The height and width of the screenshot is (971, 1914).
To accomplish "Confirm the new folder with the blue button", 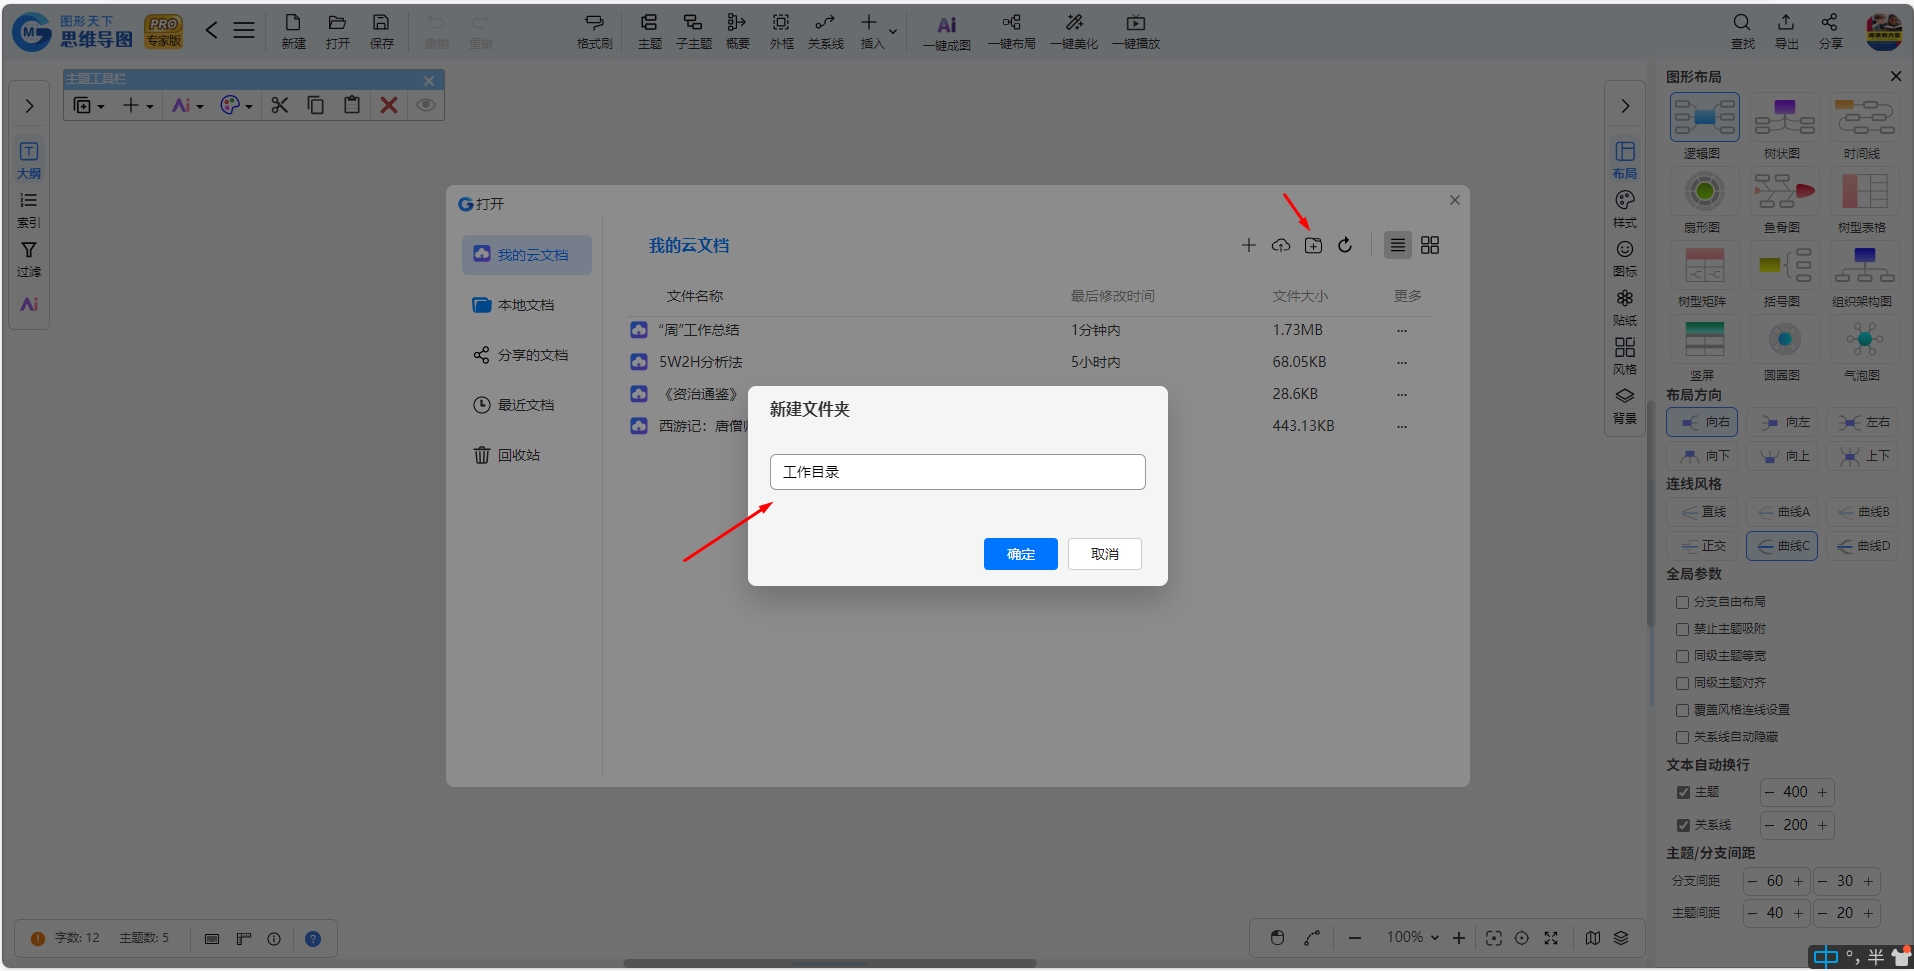I will click(x=1020, y=554).
